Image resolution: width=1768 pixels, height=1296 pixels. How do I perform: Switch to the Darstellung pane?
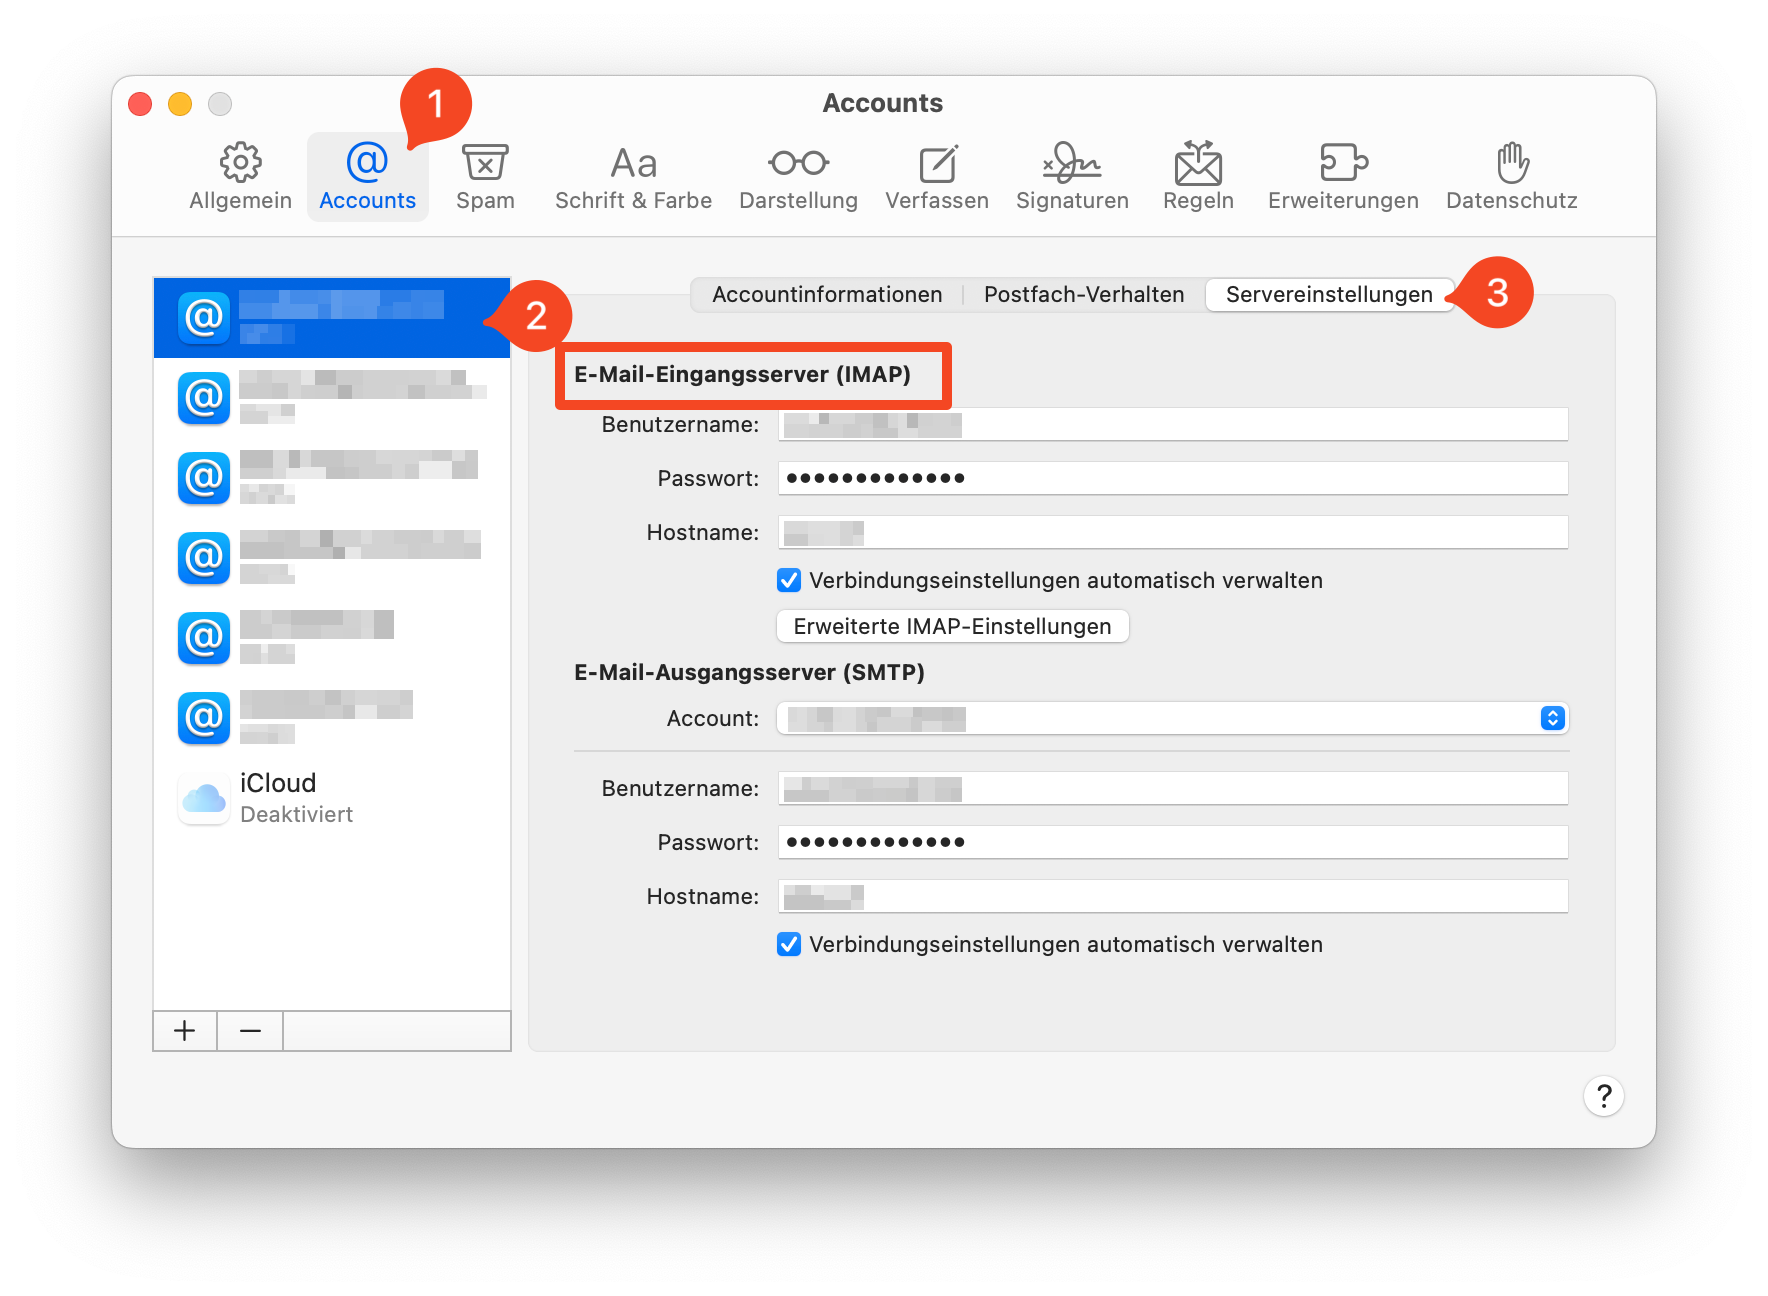pos(798,177)
